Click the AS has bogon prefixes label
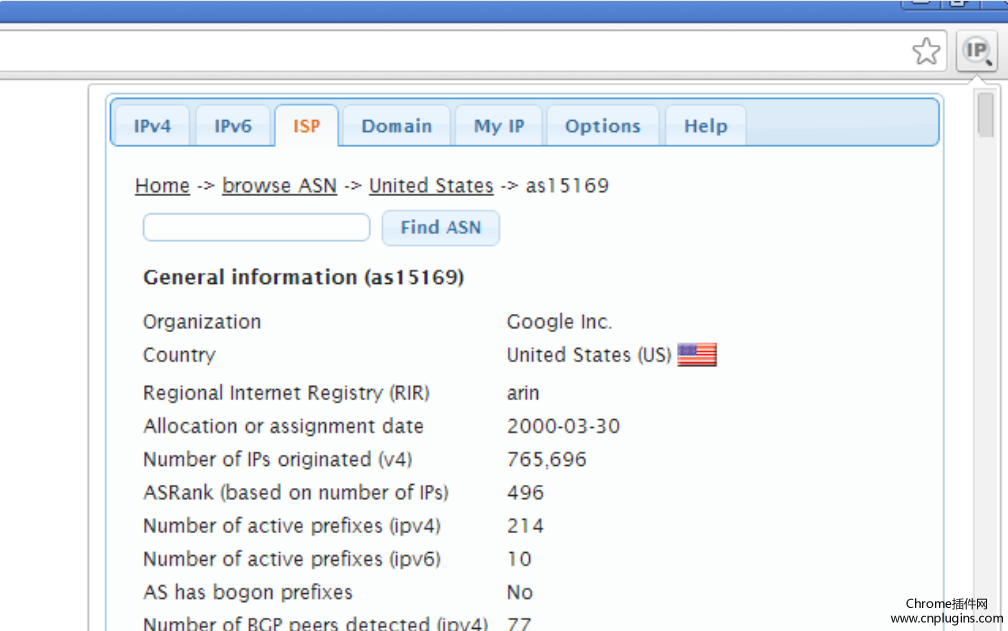Screen dimensions: 1008x631 tap(248, 592)
